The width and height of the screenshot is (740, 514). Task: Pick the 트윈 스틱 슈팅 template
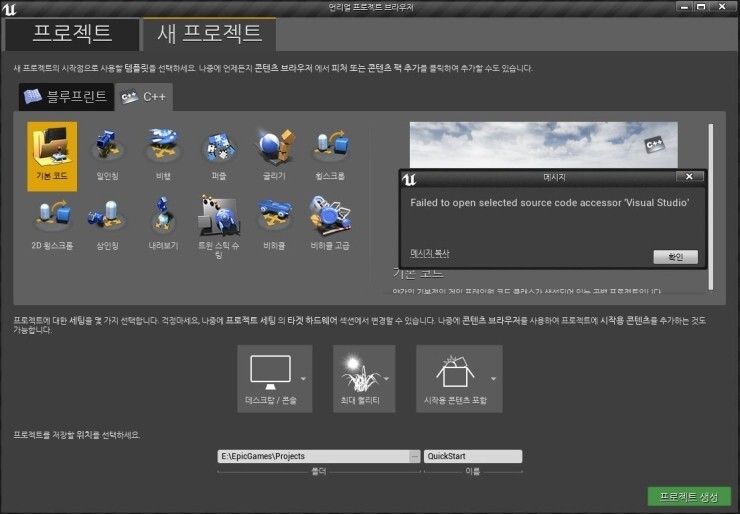pos(219,226)
